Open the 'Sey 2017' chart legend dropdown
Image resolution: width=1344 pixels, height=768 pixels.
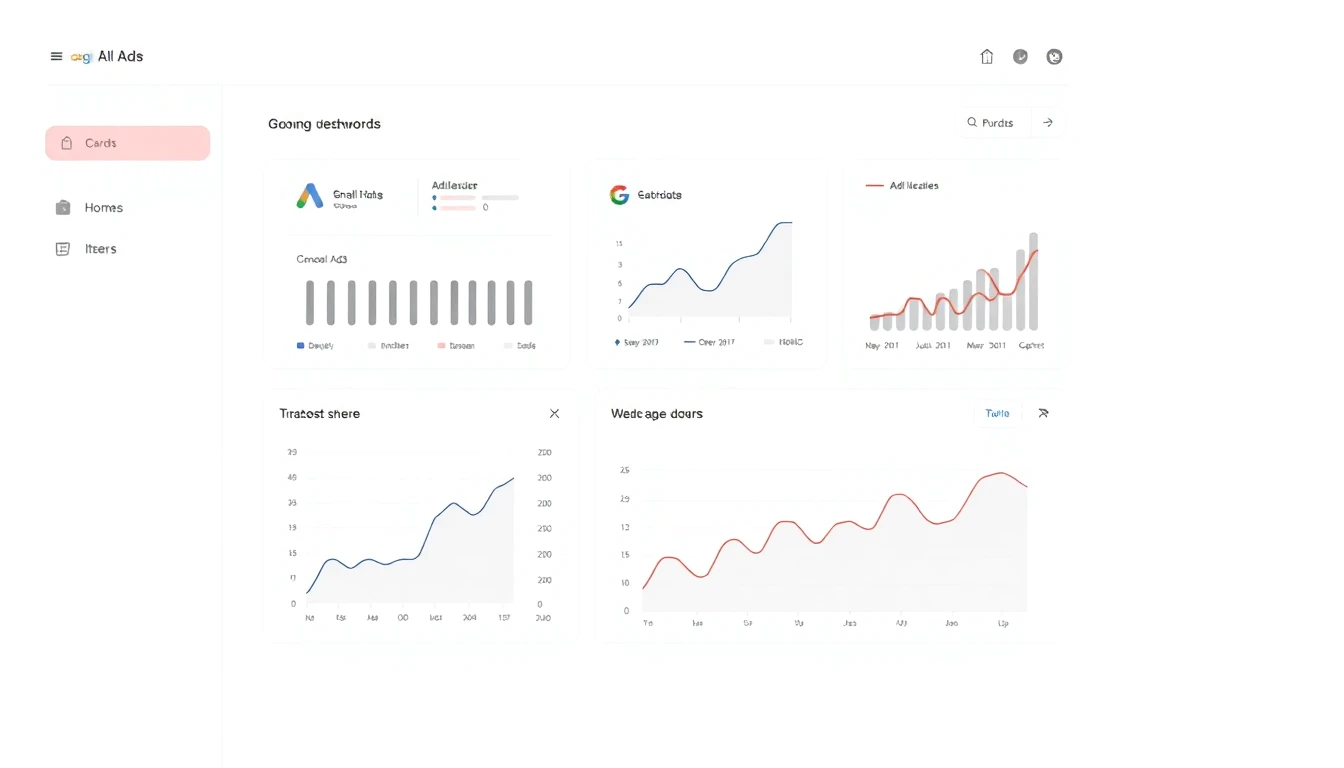[636, 341]
